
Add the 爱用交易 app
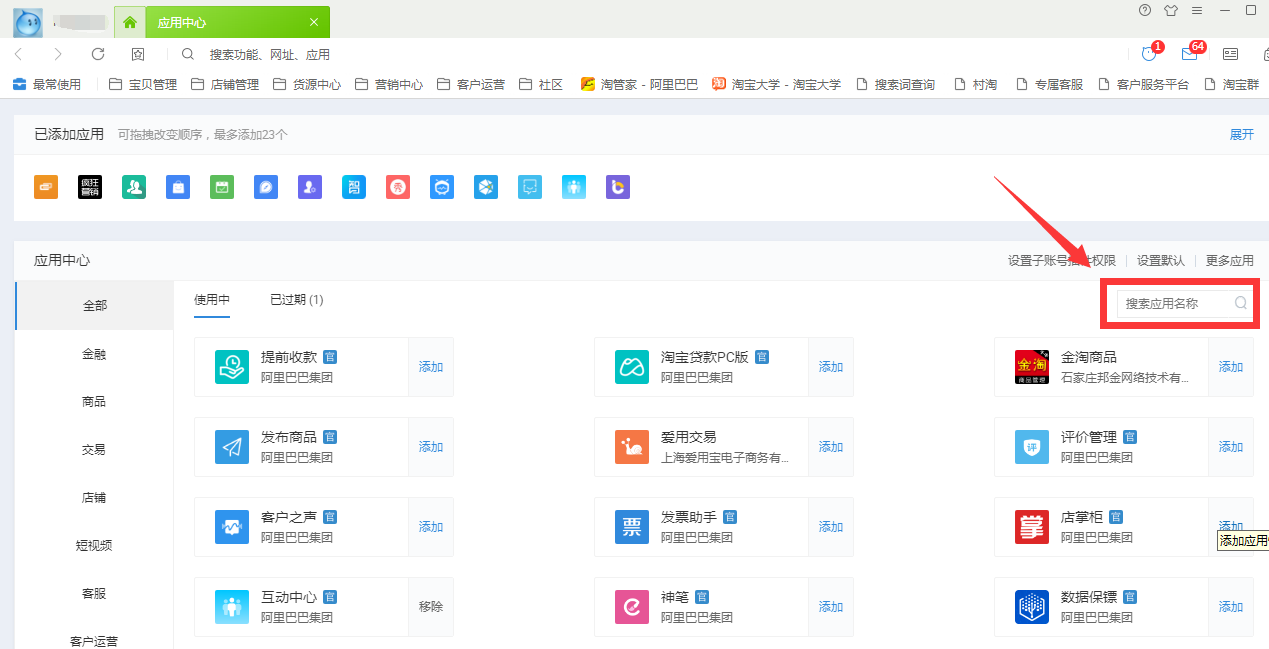point(831,447)
